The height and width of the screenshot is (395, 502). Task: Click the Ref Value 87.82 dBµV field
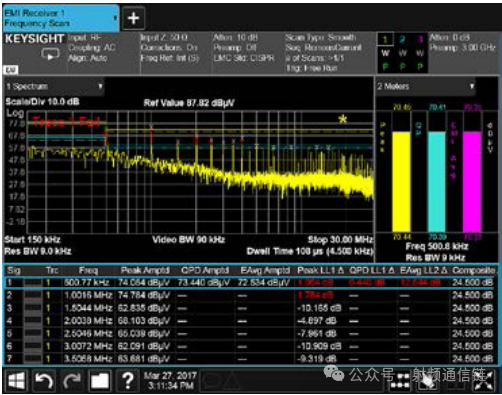pos(189,103)
